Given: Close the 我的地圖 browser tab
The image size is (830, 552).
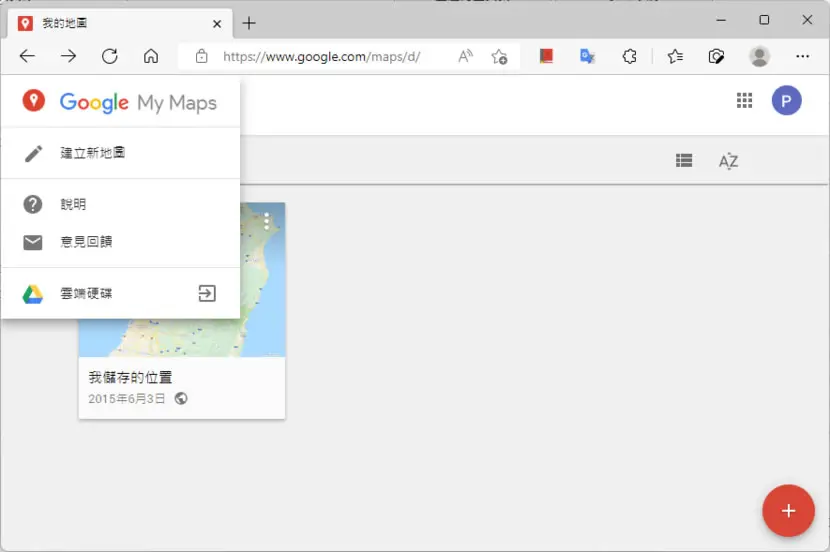Looking at the screenshot, I should [217, 24].
